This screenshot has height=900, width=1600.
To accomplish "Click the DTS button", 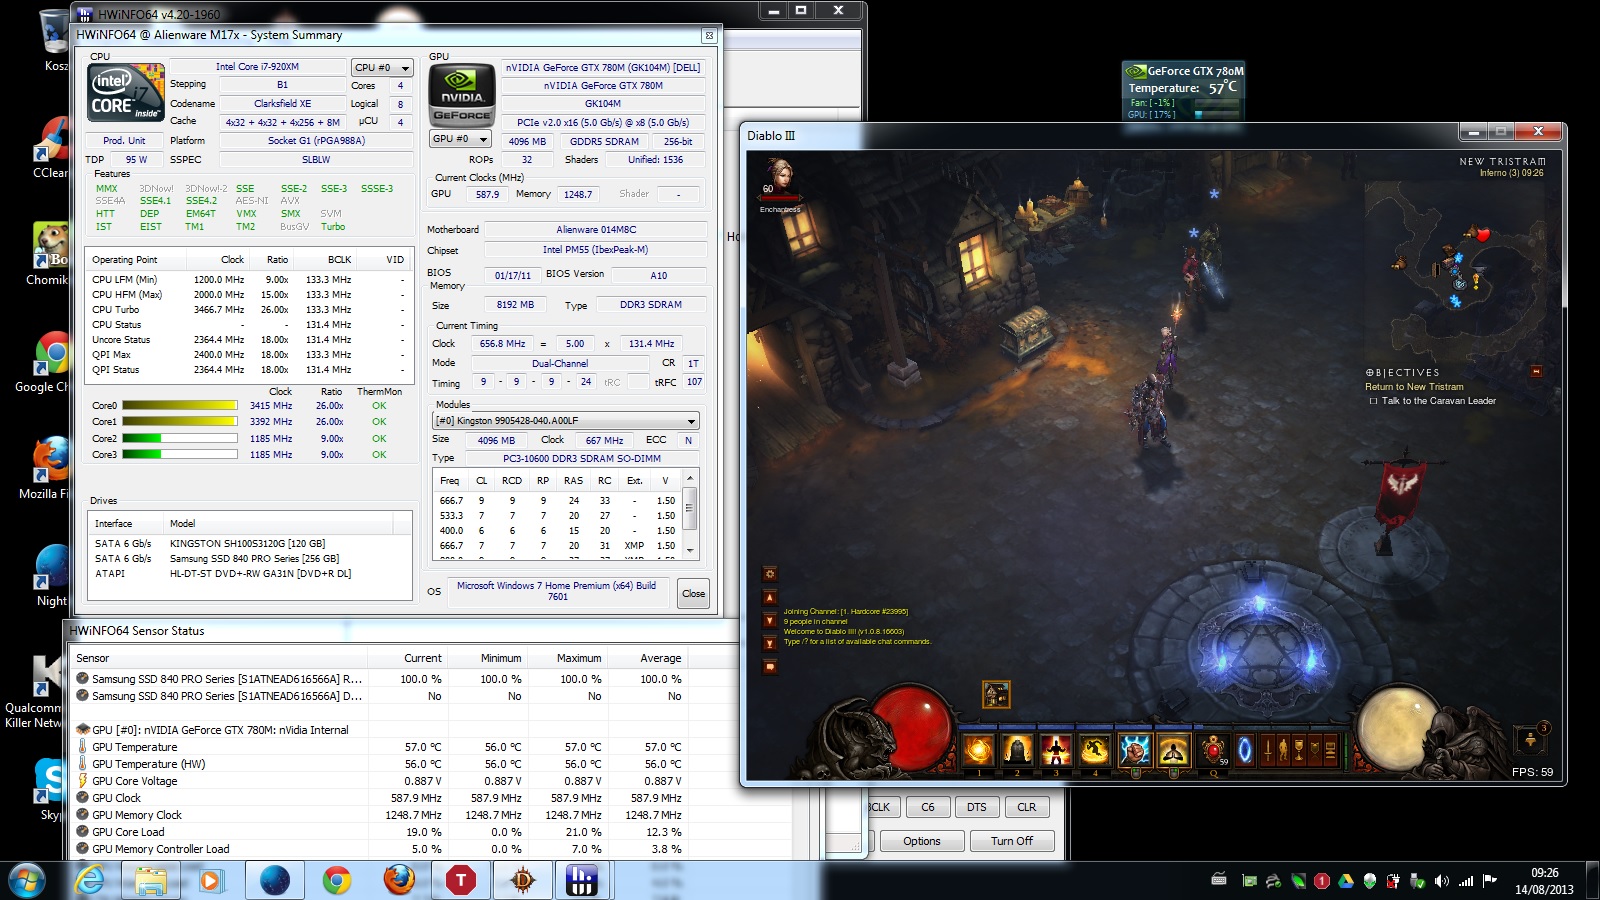I will (x=977, y=807).
